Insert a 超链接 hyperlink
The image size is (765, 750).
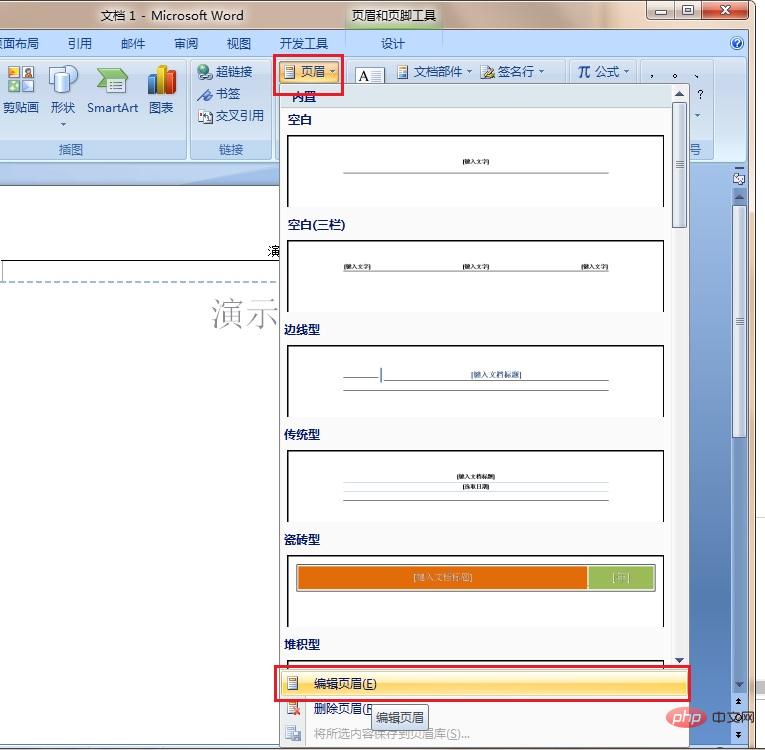[x=225, y=72]
